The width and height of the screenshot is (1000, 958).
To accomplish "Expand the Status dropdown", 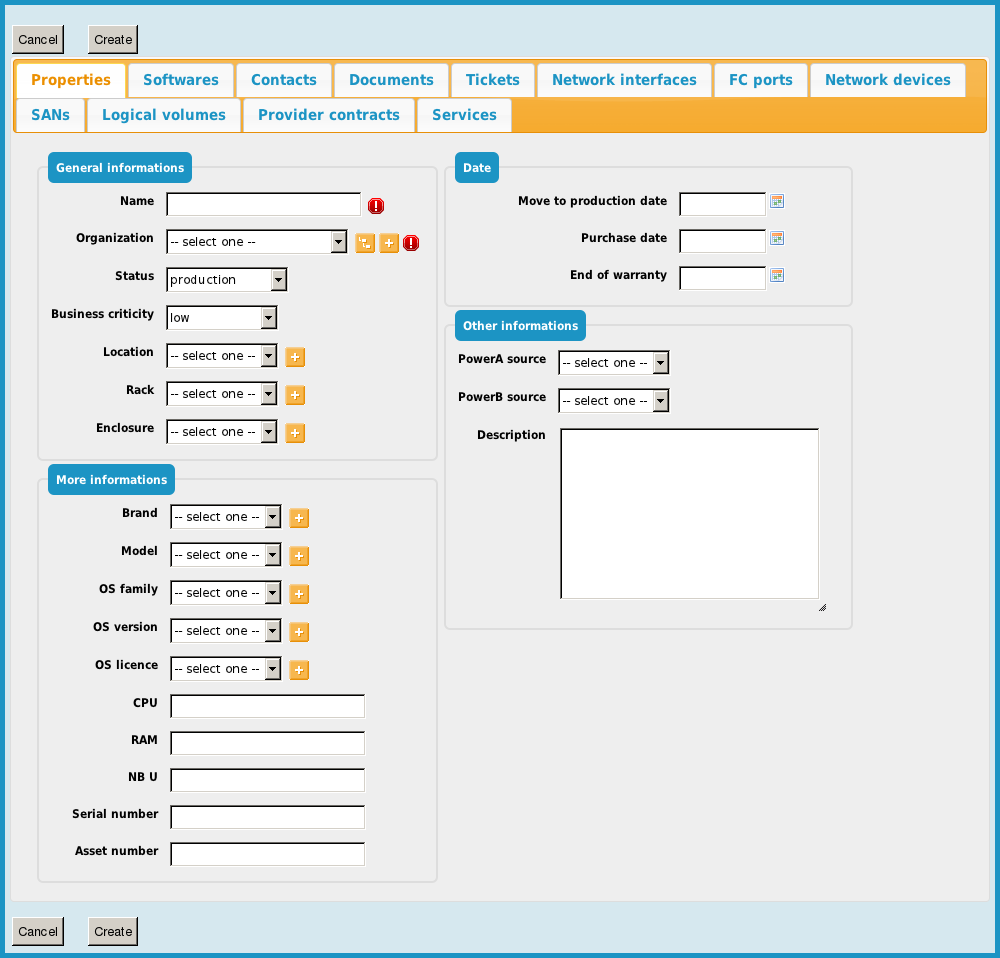I will coord(226,280).
